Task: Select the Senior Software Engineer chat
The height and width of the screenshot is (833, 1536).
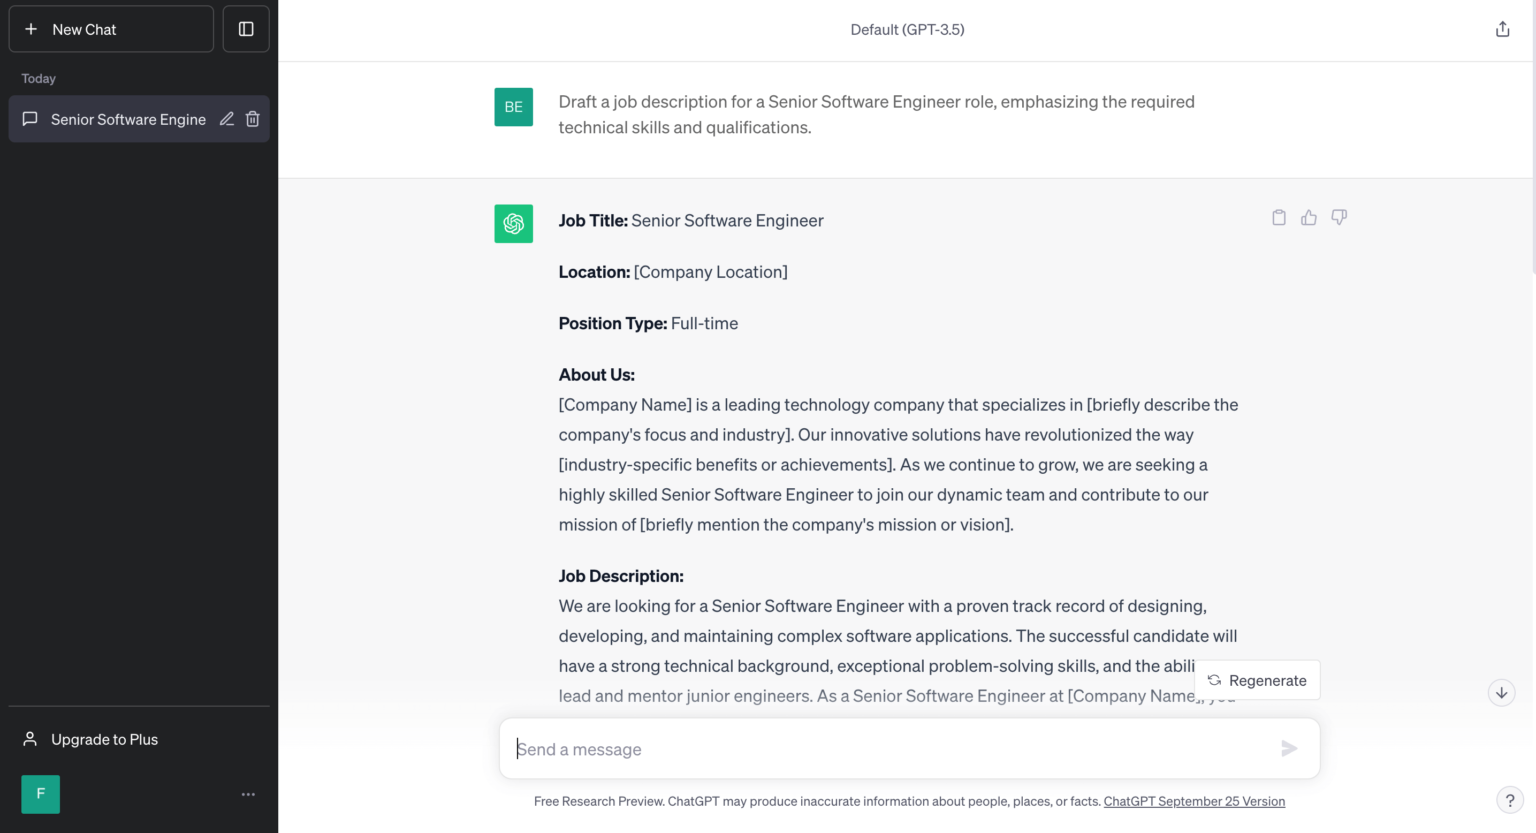Action: pos(128,119)
